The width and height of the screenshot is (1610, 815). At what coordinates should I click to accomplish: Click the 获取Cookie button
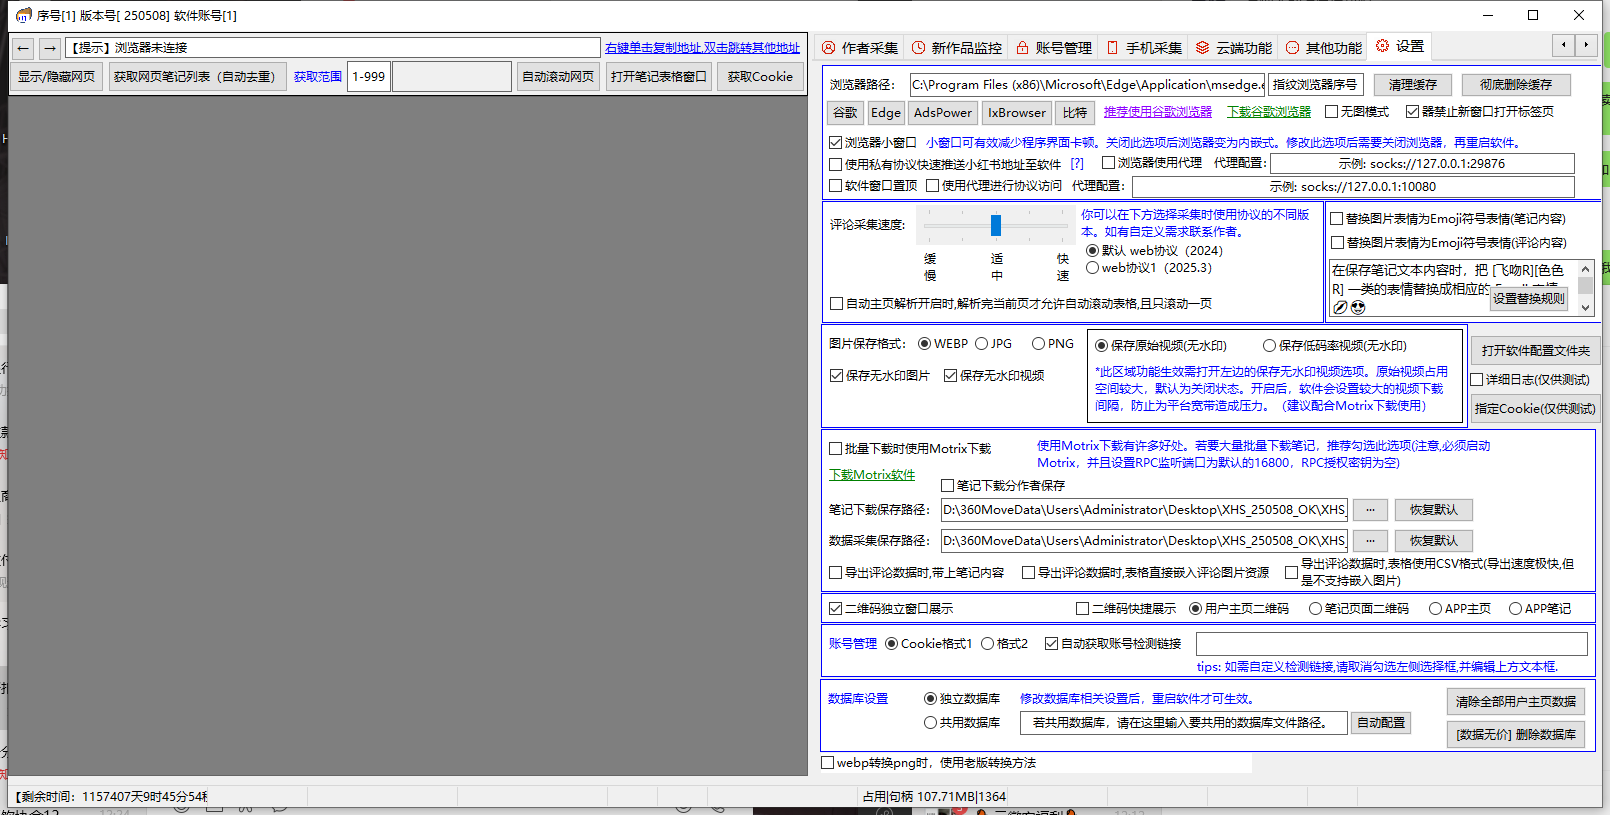760,77
